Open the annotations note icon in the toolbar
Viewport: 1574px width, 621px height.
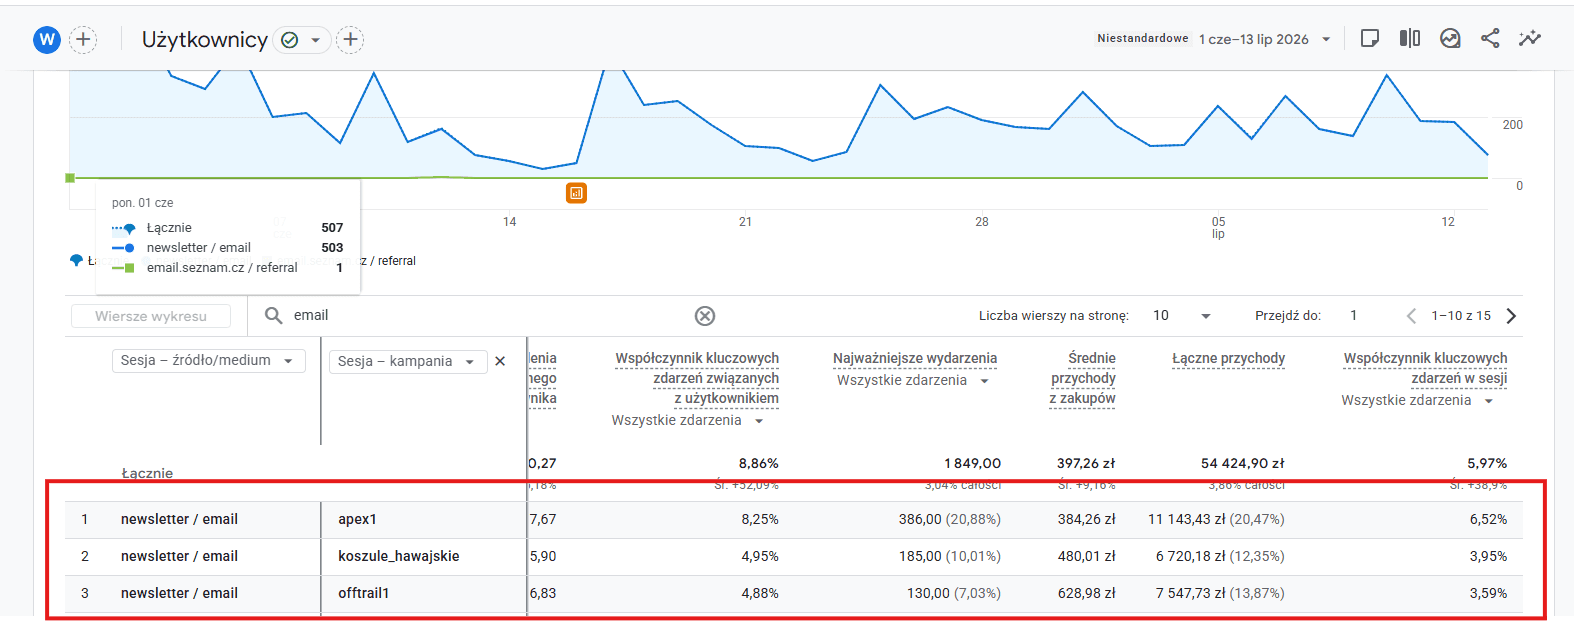[x=1370, y=38]
